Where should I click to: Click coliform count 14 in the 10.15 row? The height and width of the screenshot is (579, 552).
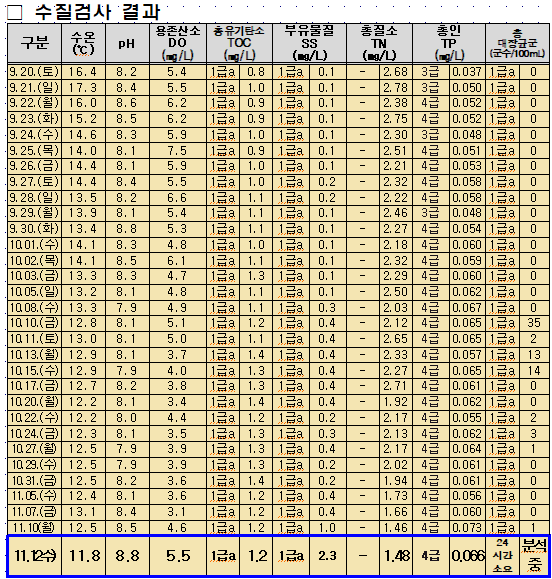point(534,371)
